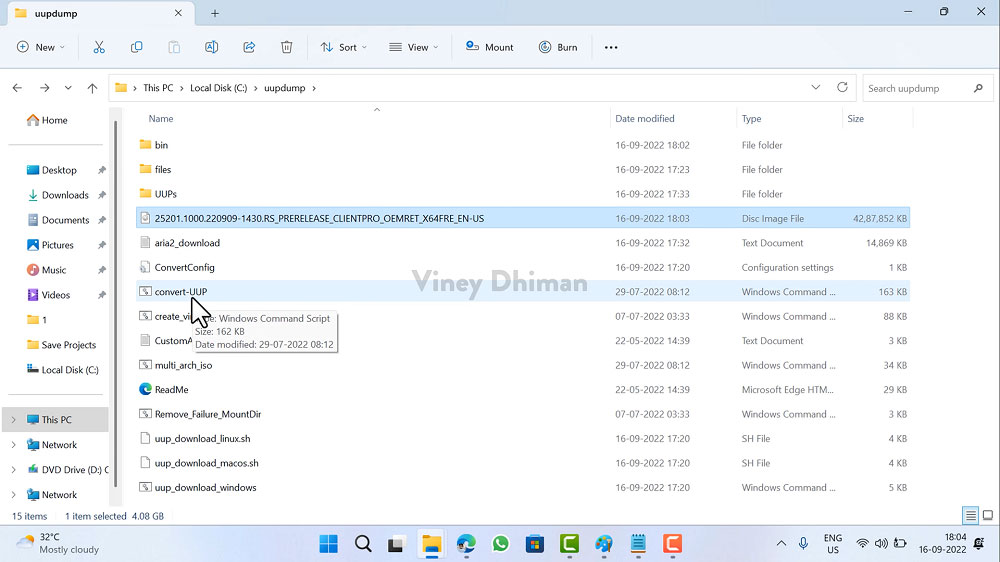Viewport: 1000px width, 562px height.
Task: Open Task View on the taskbar
Action: click(x=396, y=544)
